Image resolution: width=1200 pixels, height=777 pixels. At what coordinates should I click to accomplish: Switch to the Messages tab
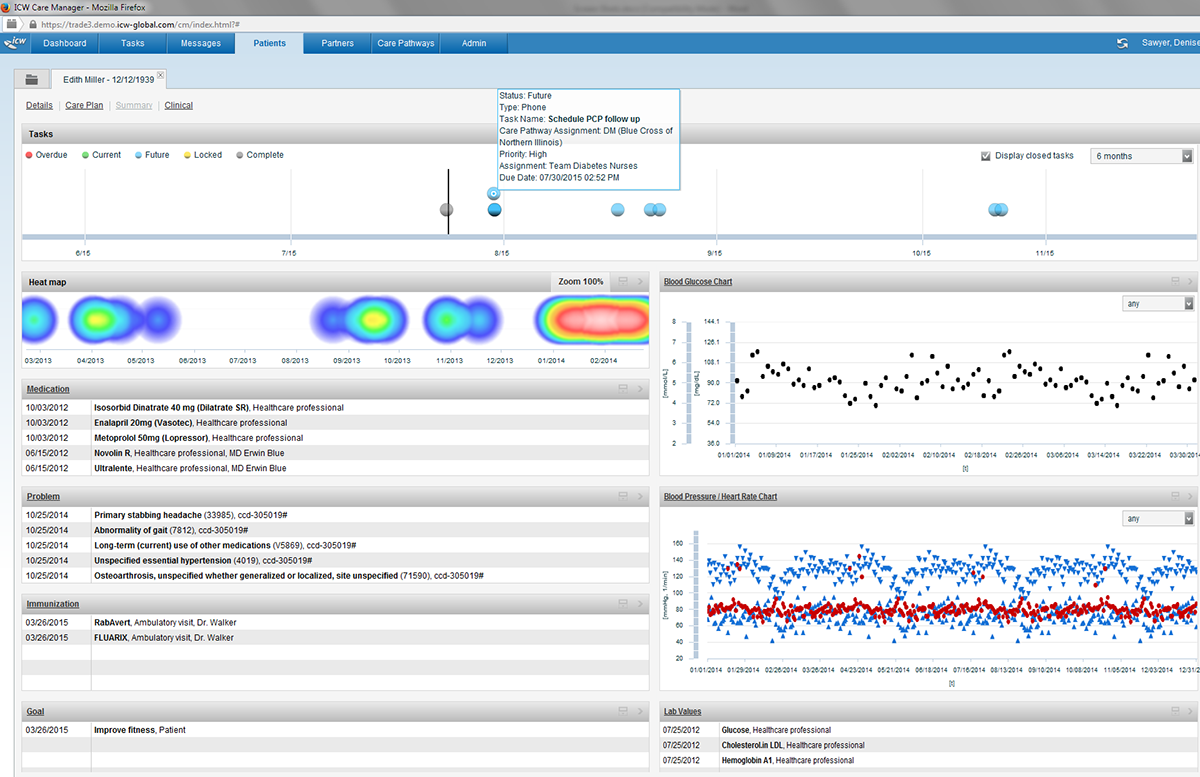pos(201,43)
